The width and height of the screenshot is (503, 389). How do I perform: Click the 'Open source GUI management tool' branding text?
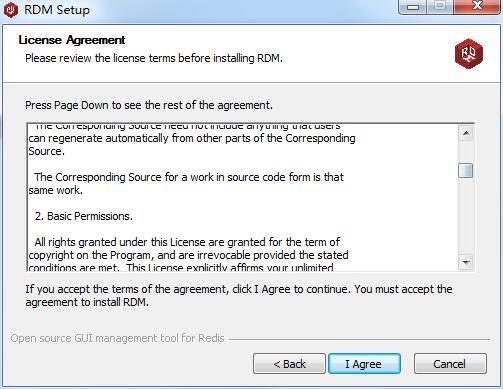pyautogui.click(x=117, y=338)
